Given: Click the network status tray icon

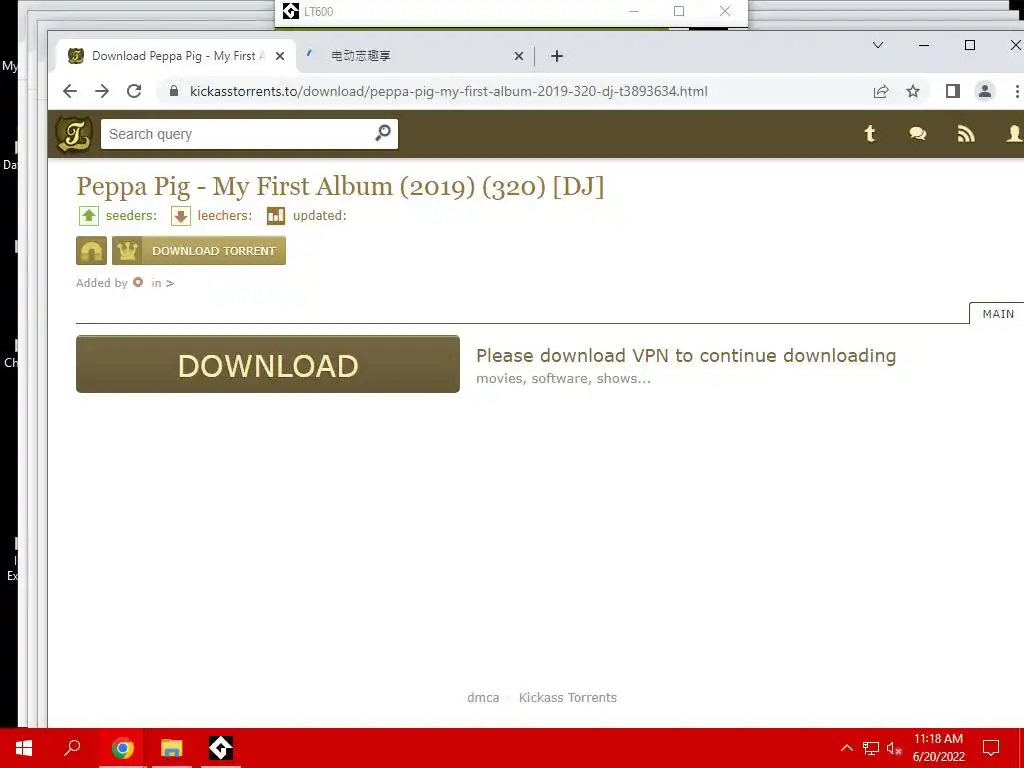Looking at the screenshot, I should [871, 748].
